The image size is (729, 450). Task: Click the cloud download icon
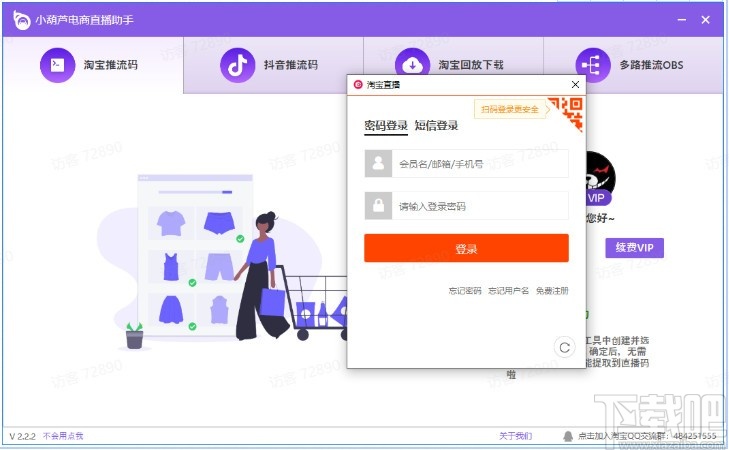tap(412, 63)
